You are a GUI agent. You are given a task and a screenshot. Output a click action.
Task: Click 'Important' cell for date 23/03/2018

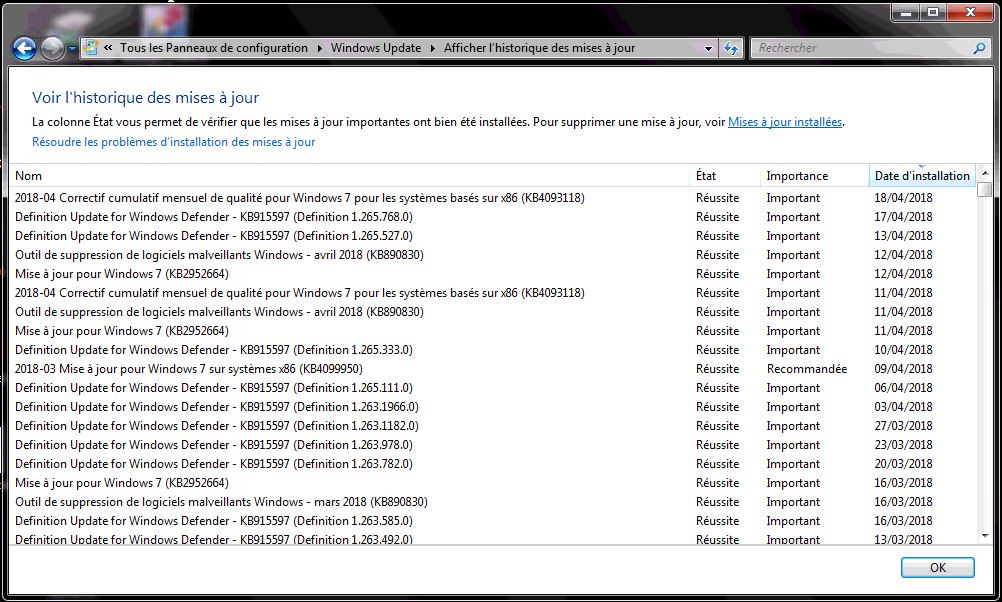pos(793,445)
